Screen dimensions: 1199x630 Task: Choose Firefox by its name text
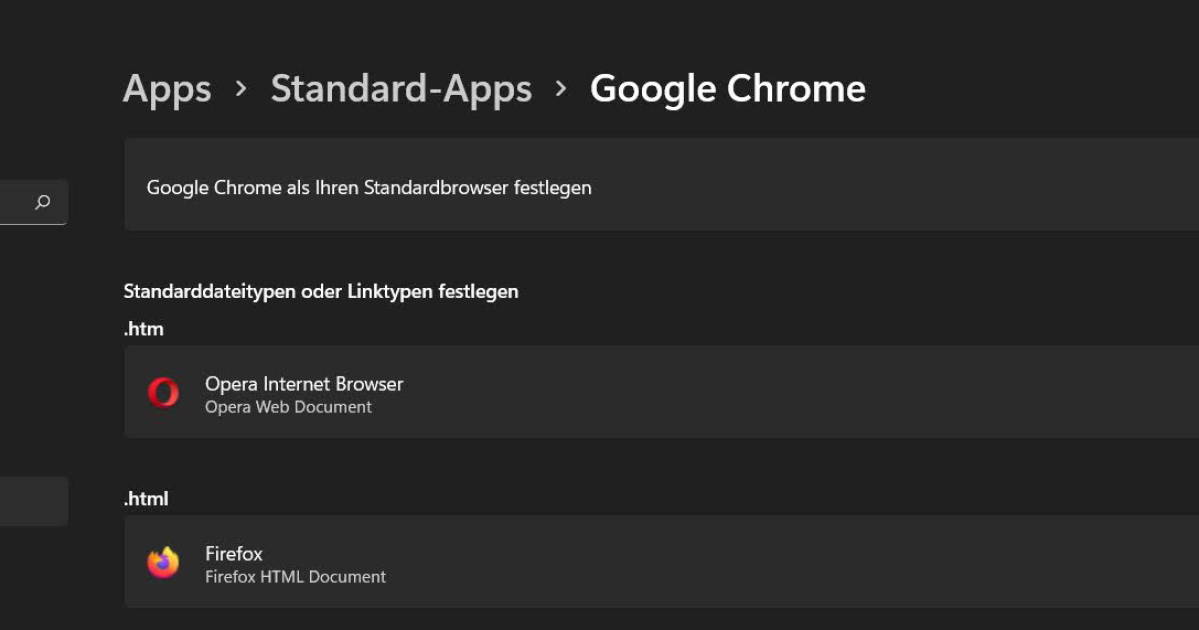pyautogui.click(x=233, y=553)
